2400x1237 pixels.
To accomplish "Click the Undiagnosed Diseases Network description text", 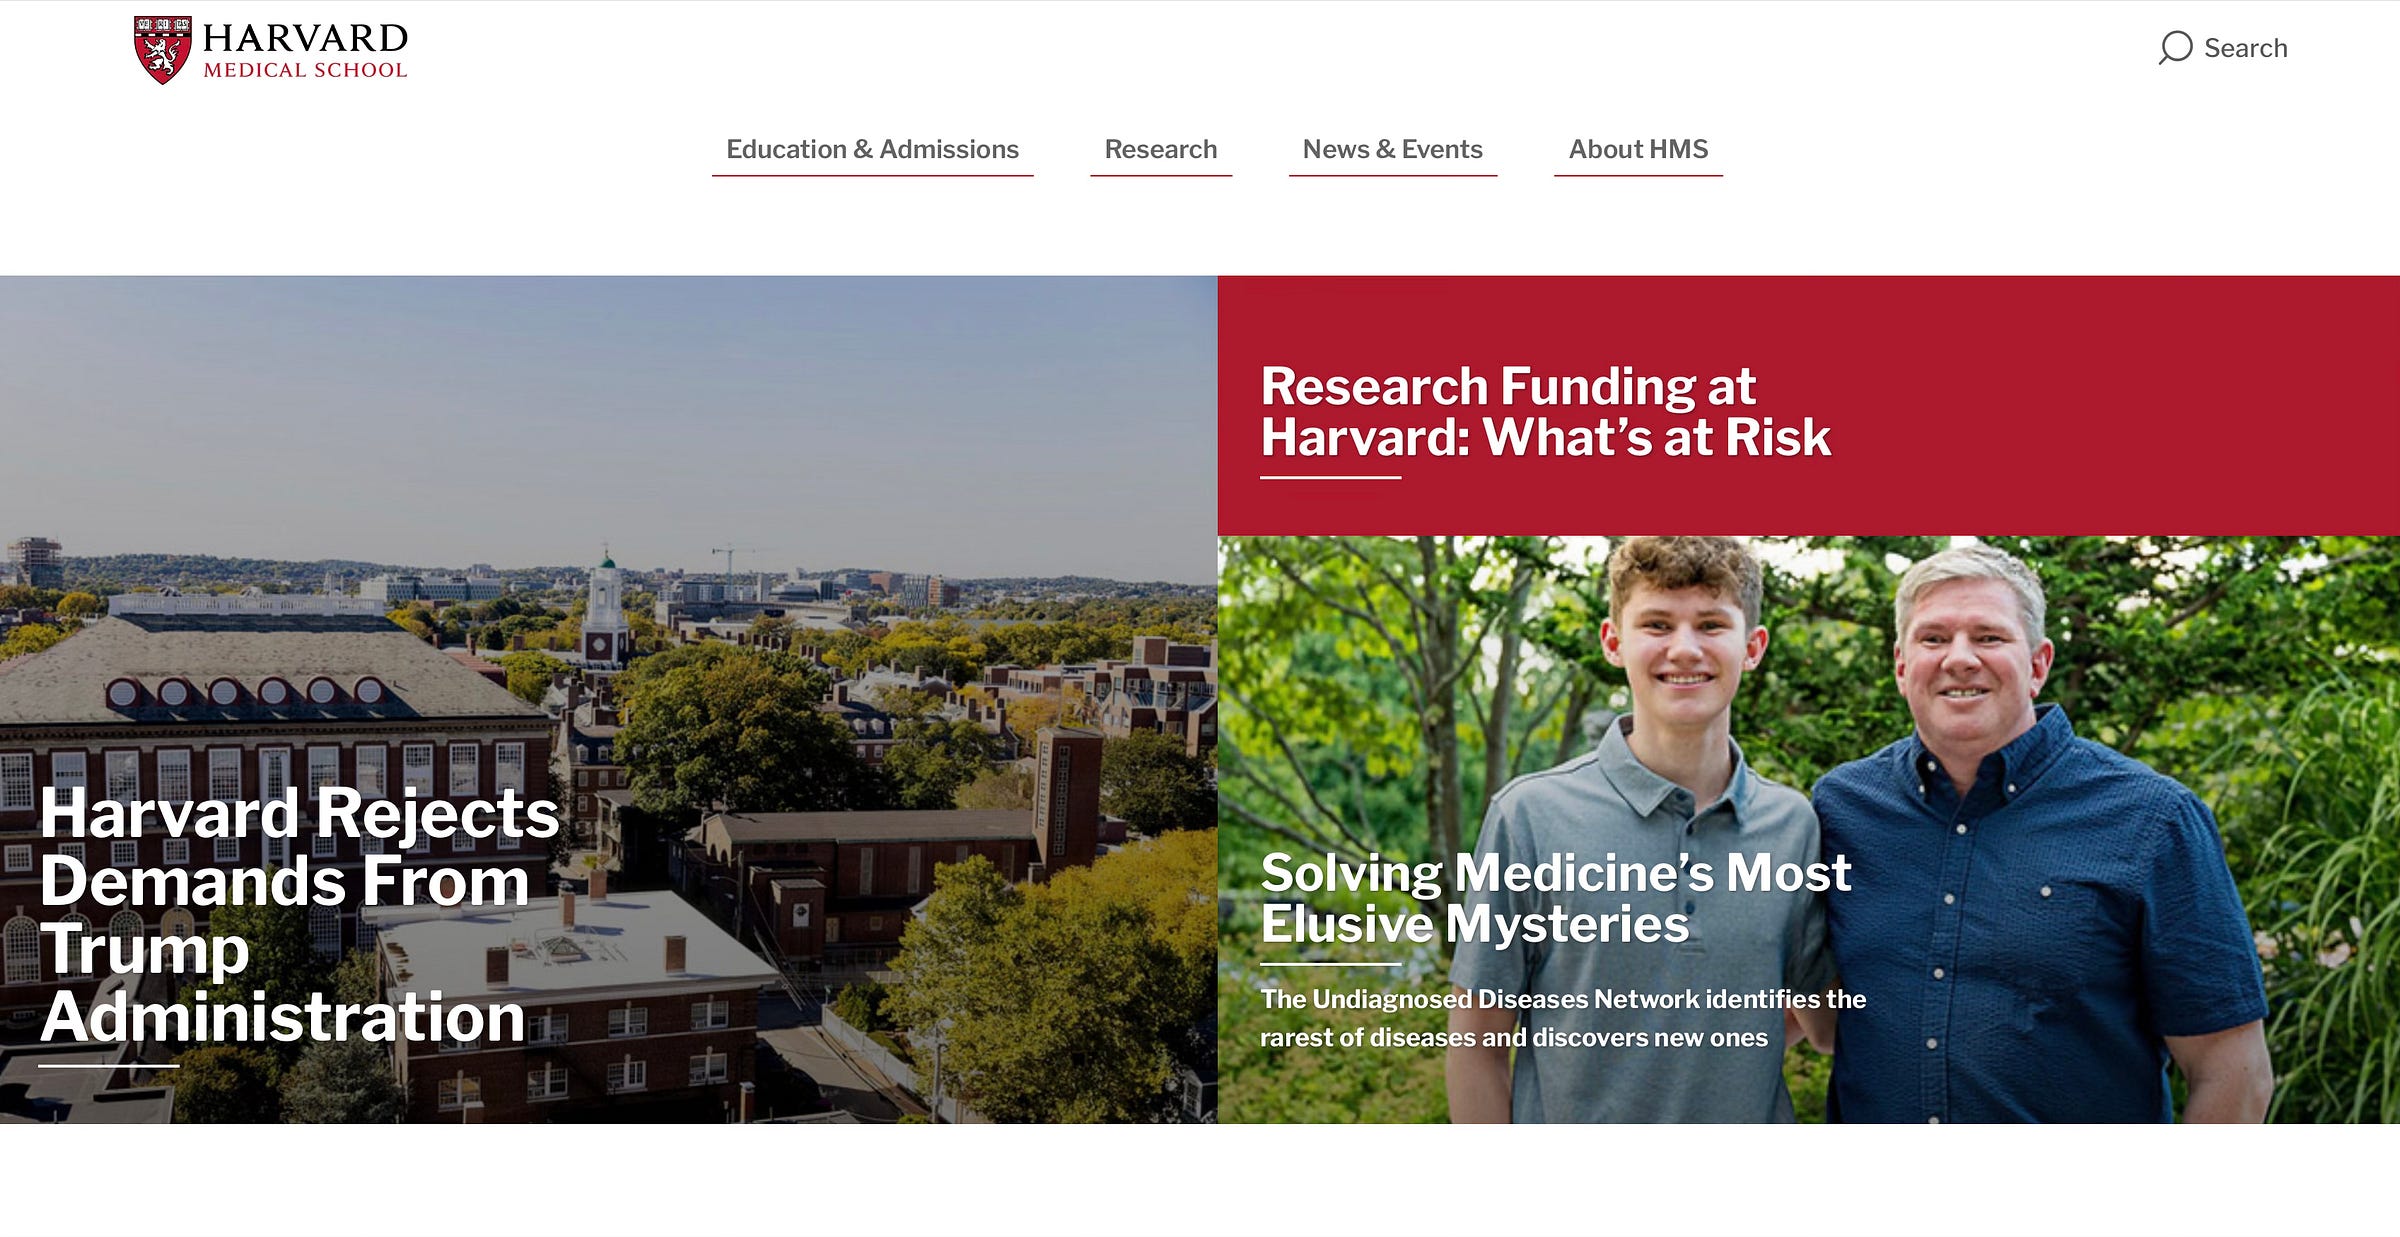I will pyautogui.click(x=1563, y=1018).
